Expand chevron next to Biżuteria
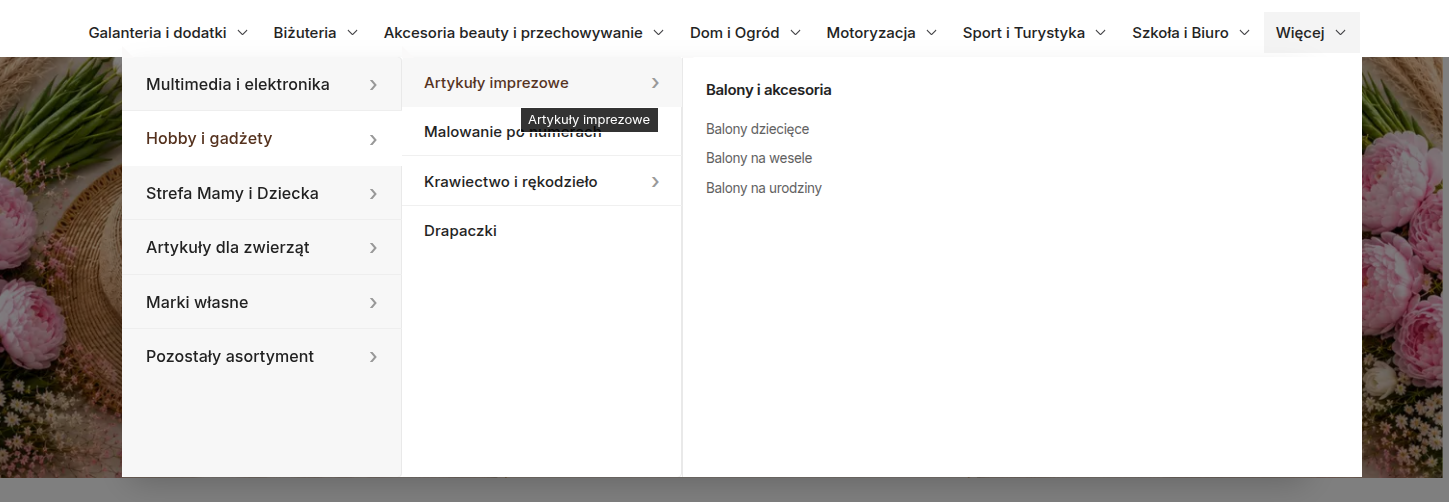This screenshot has height=502, width=1449. [352, 33]
